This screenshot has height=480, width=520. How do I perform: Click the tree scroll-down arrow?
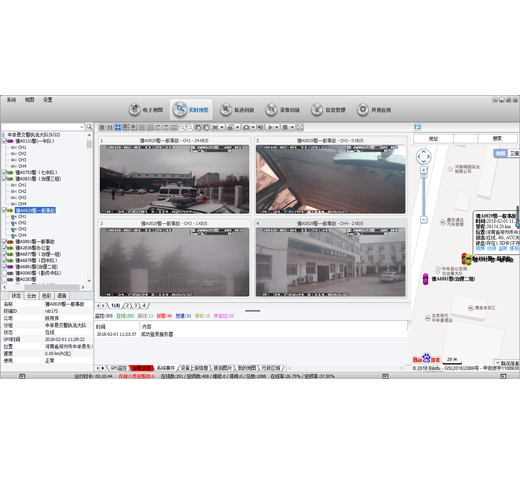click(x=89, y=281)
